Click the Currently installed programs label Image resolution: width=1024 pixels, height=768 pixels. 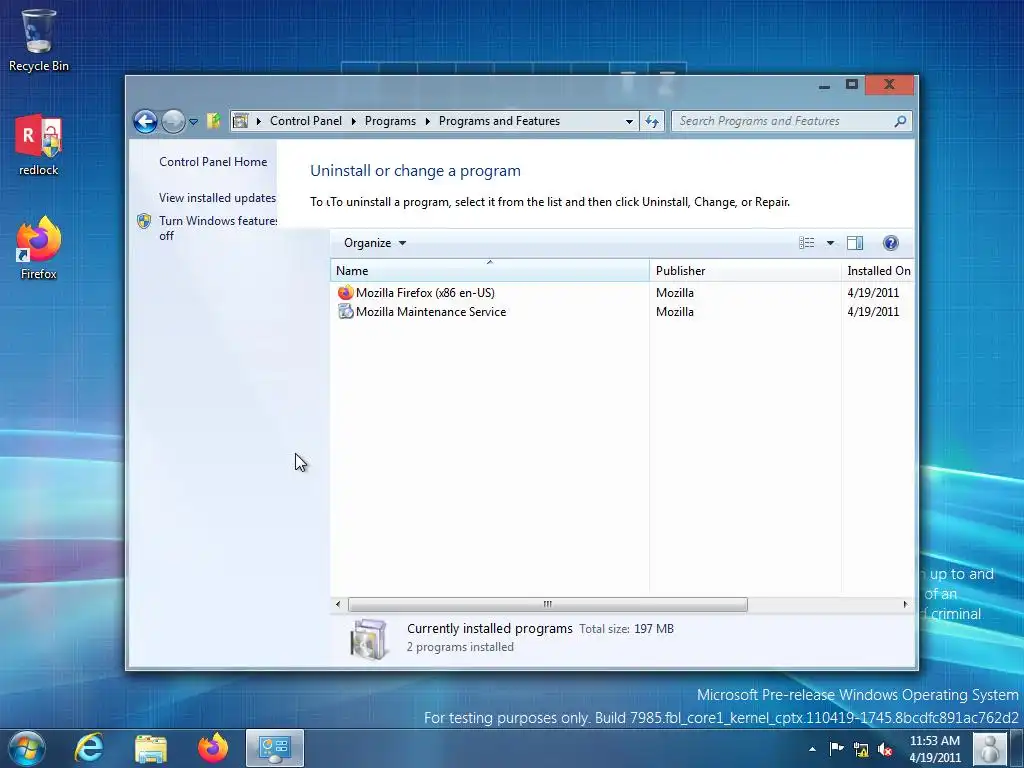click(x=490, y=628)
